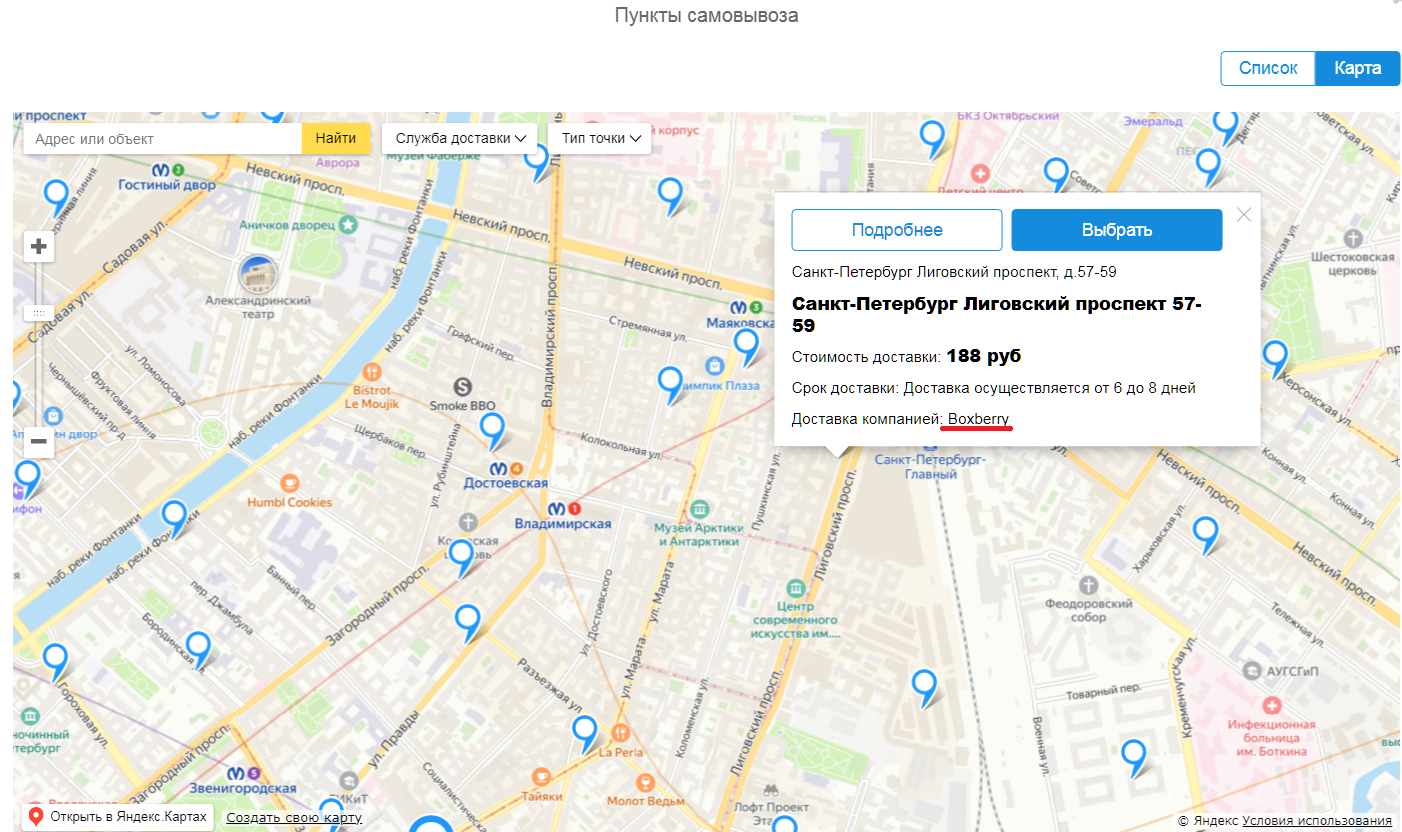Select pickup pin near БКЗ Октябрьский
This screenshot has width=1402, height=832.
(933, 139)
